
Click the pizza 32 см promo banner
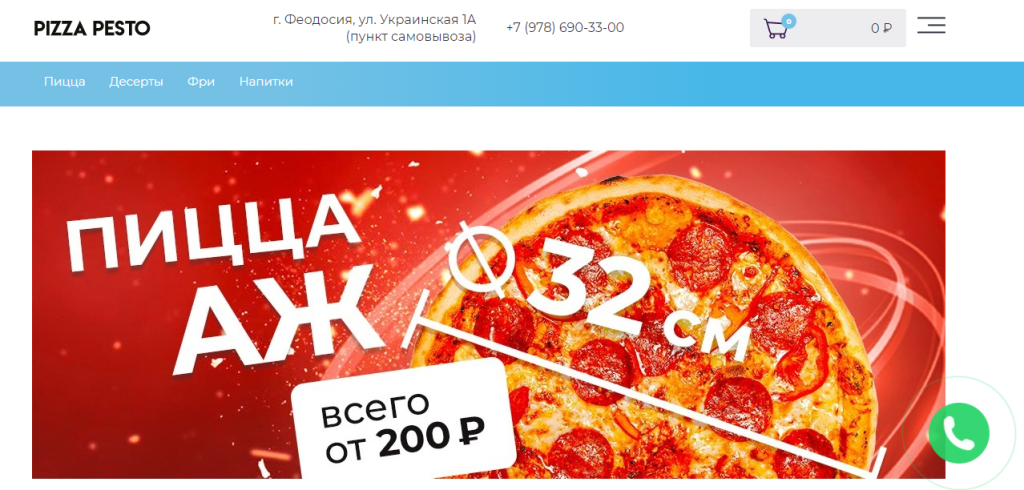(488, 314)
